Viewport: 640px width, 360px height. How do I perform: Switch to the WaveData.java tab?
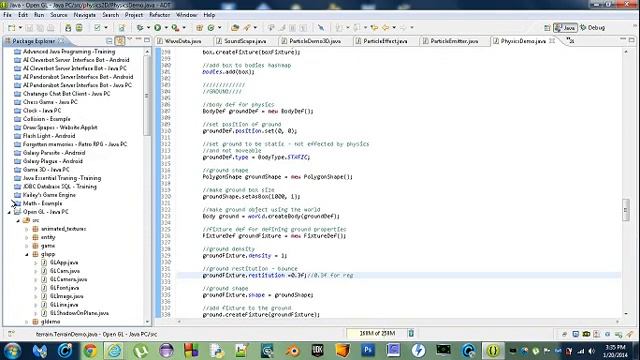click(x=183, y=41)
